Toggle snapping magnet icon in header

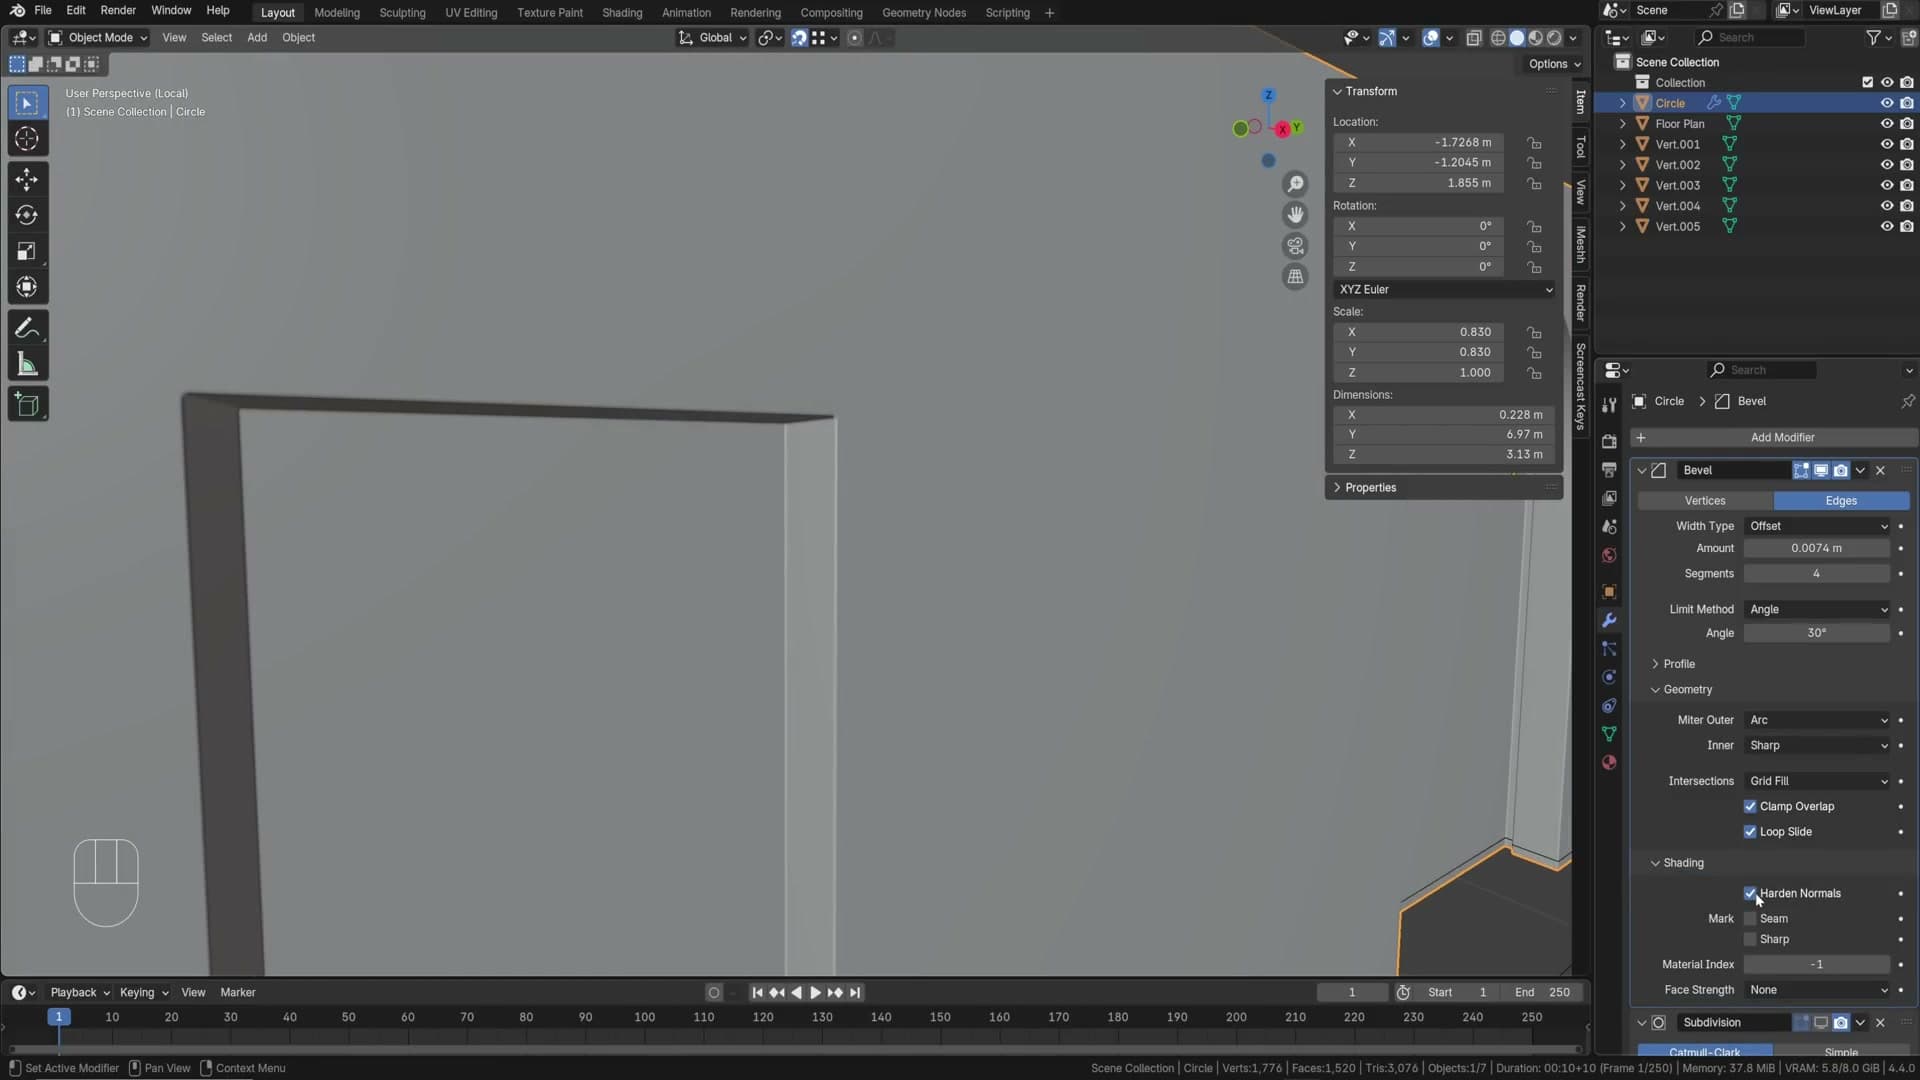coord(799,38)
